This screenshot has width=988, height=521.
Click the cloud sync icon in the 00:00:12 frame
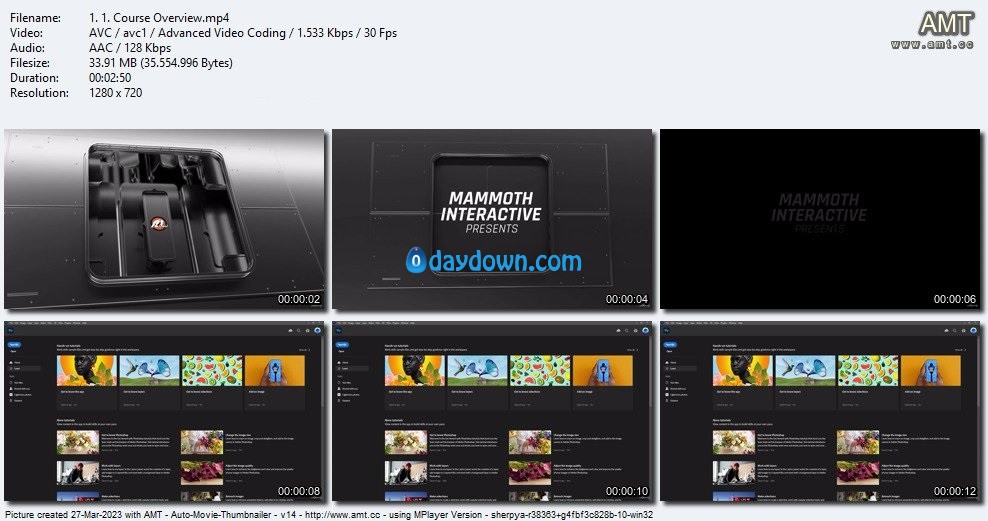[946, 331]
